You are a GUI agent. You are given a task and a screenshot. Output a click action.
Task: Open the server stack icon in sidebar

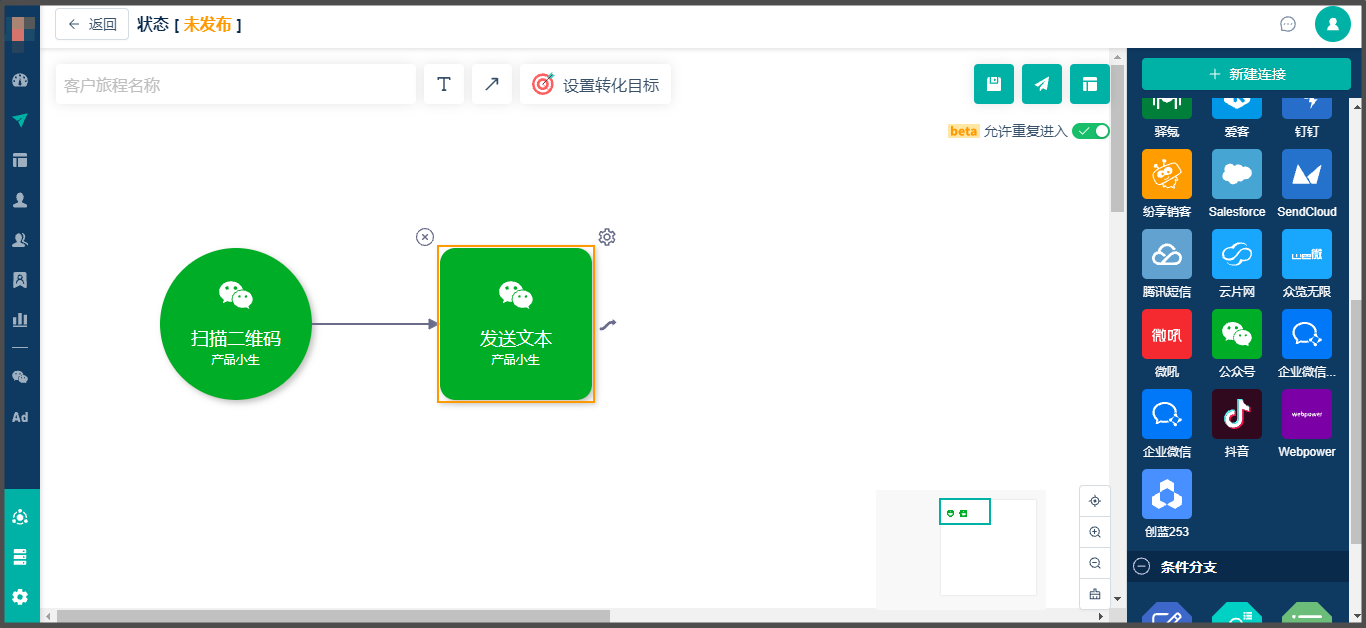20,557
